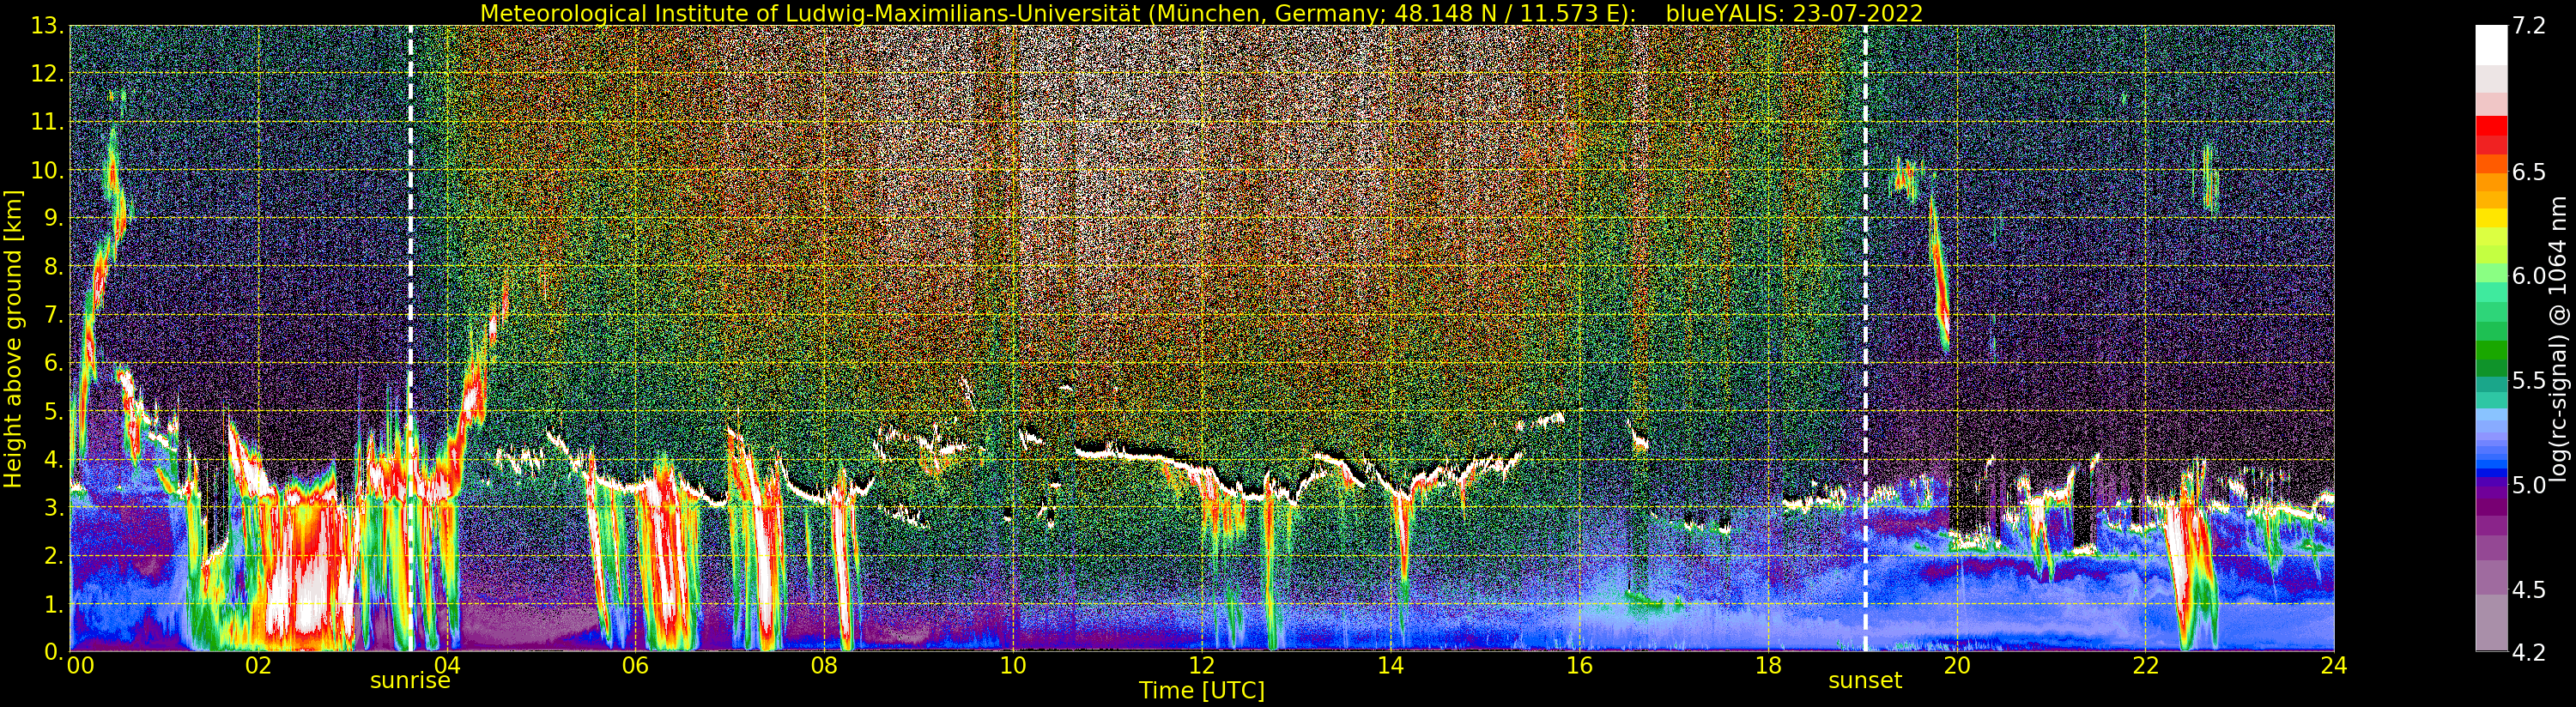Click the '12' tick on the time axis

coord(1202,666)
